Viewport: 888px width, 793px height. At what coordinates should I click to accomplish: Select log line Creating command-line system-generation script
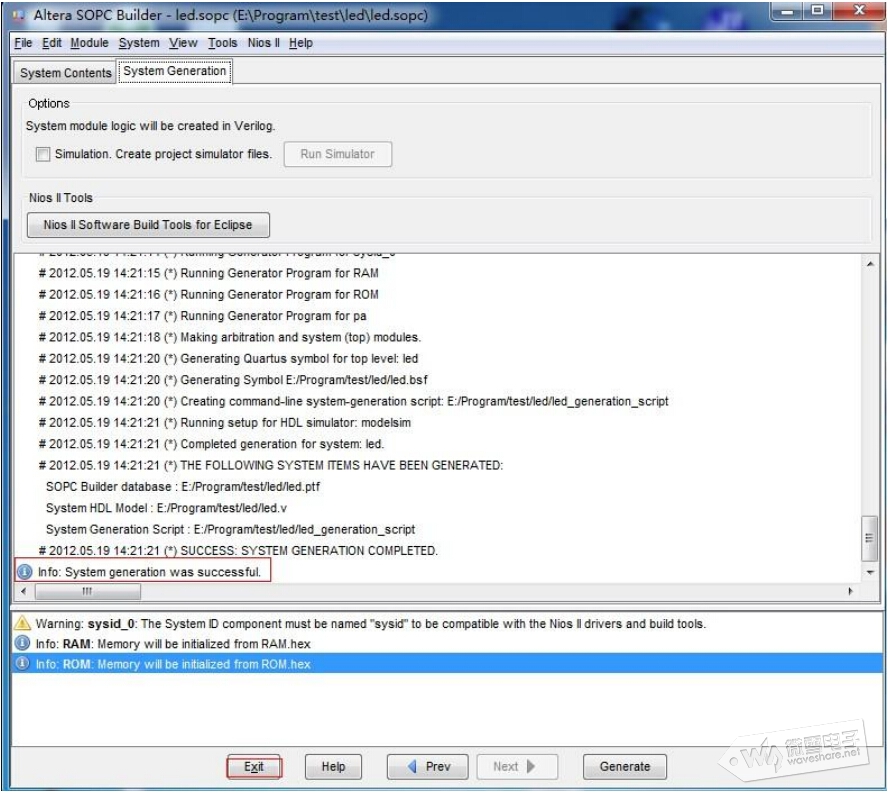tap(353, 402)
